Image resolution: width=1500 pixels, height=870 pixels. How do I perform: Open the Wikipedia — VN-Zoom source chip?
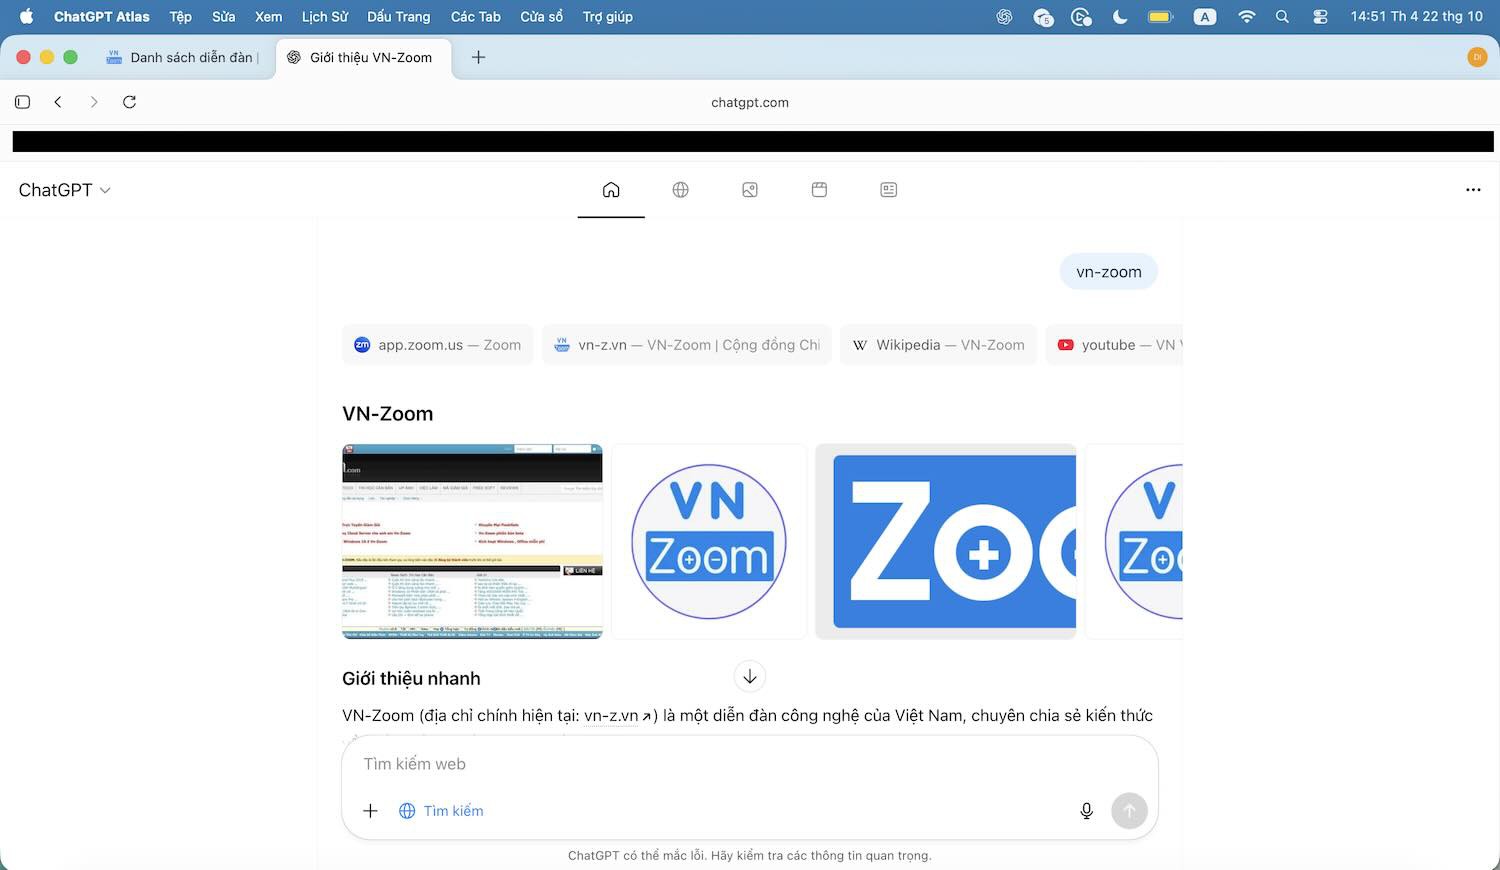pyautogui.click(x=938, y=345)
